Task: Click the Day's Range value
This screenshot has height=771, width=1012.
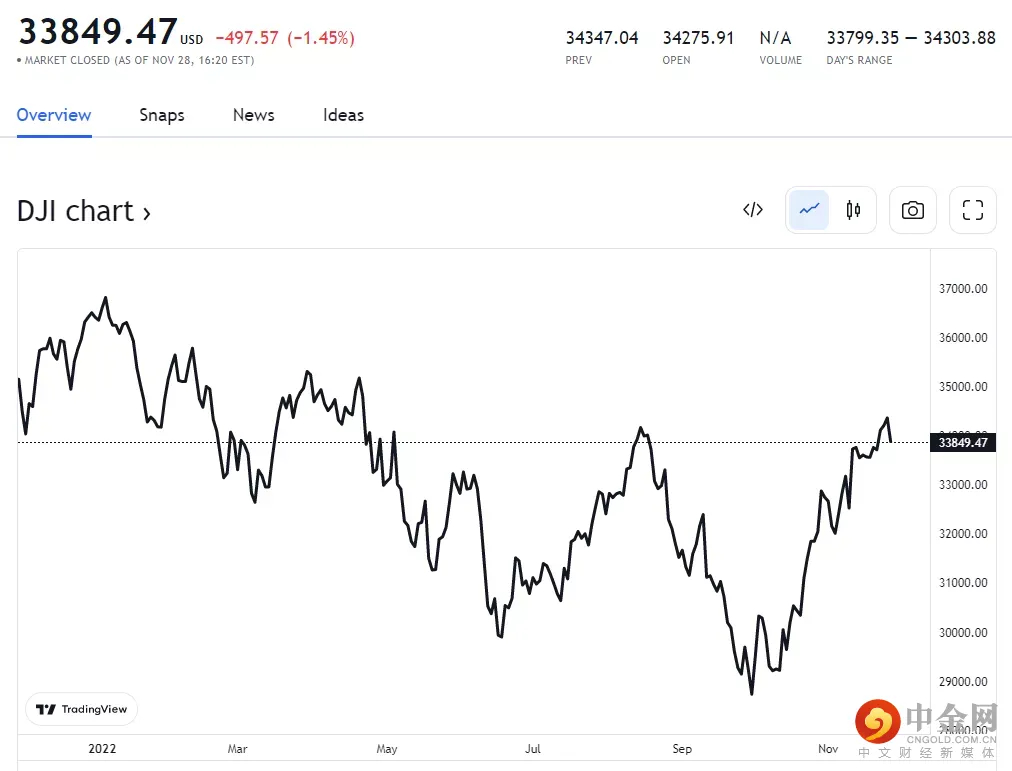Action: [911, 38]
